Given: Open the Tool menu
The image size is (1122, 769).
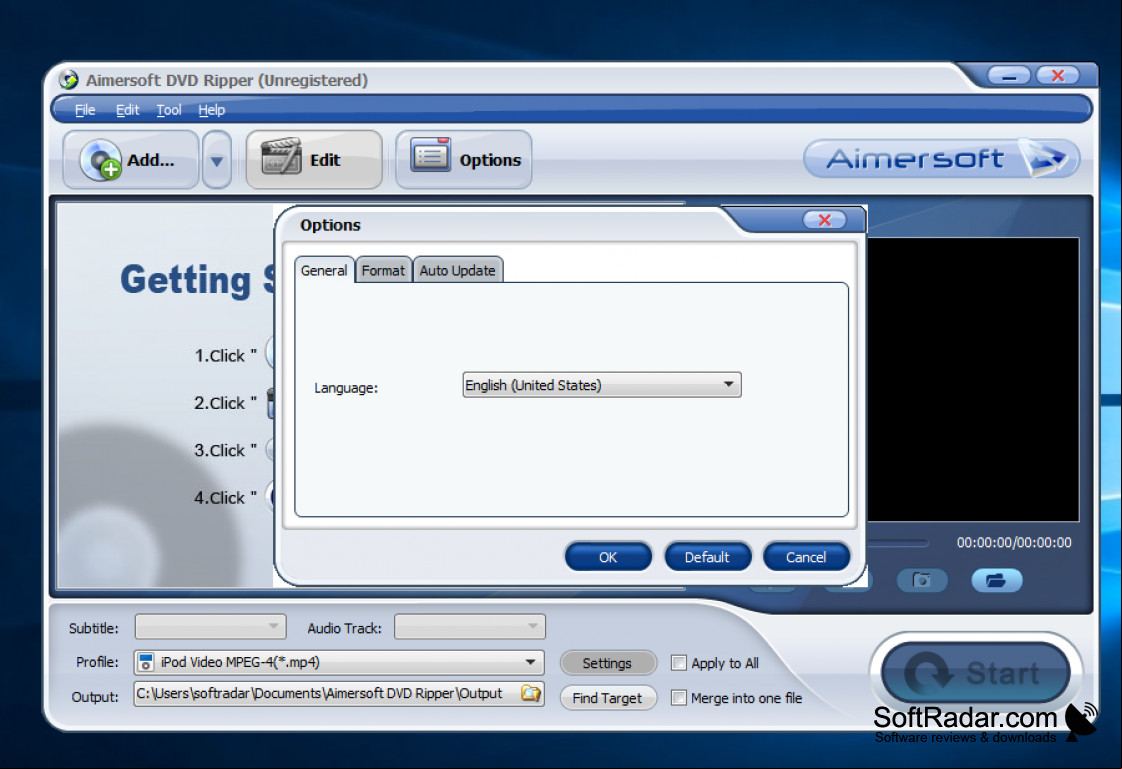Looking at the screenshot, I should 169,110.
